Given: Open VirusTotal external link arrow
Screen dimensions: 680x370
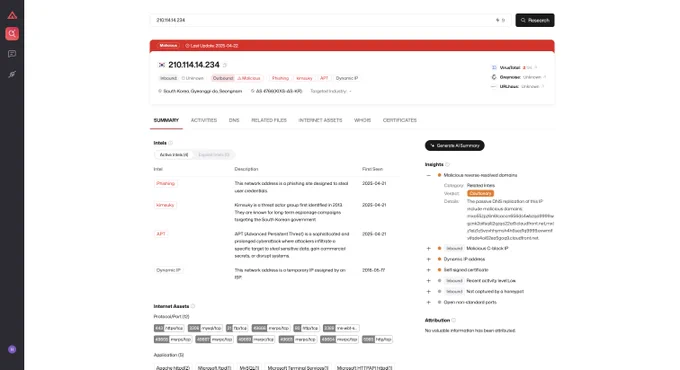Looking at the screenshot, I should click(536, 68).
